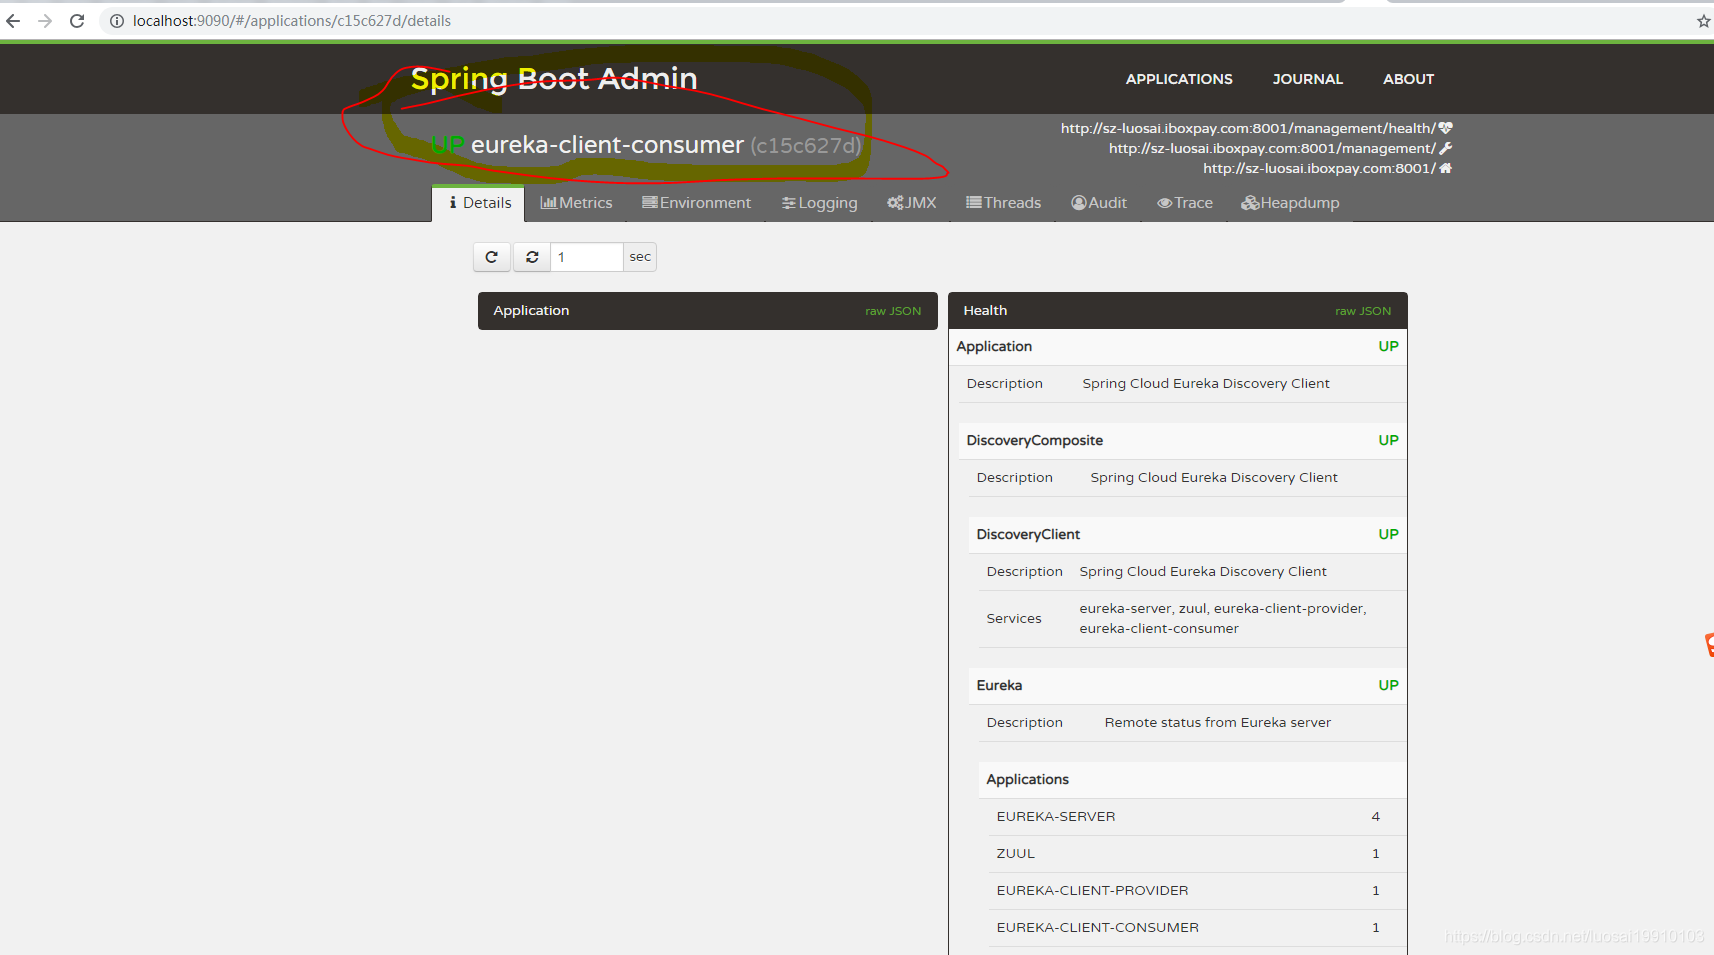Click the UP status of Eureka
The image size is (1714, 955).
pos(1388,685)
